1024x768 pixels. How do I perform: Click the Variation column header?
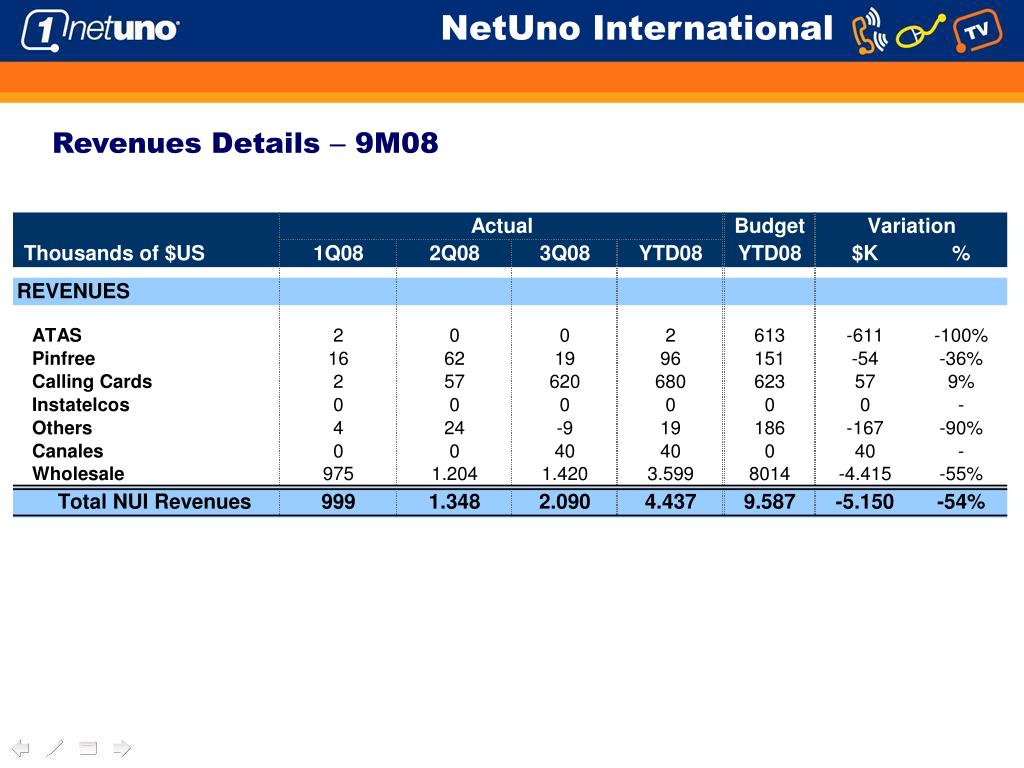pyautogui.click(x=911, y=226)
